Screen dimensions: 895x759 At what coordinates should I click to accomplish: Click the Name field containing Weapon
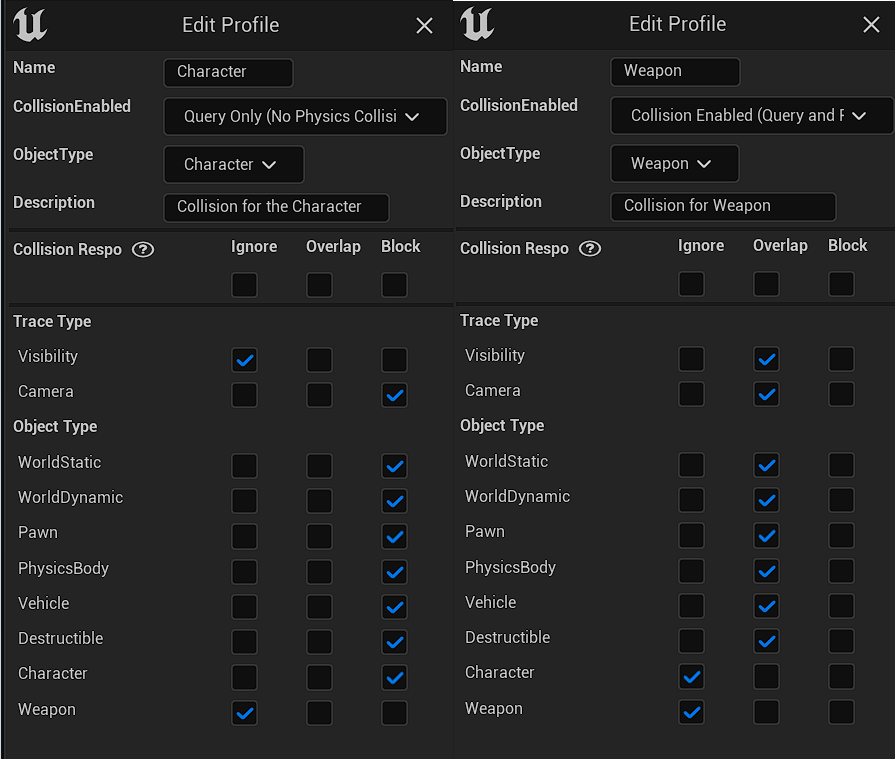point(675,71)
